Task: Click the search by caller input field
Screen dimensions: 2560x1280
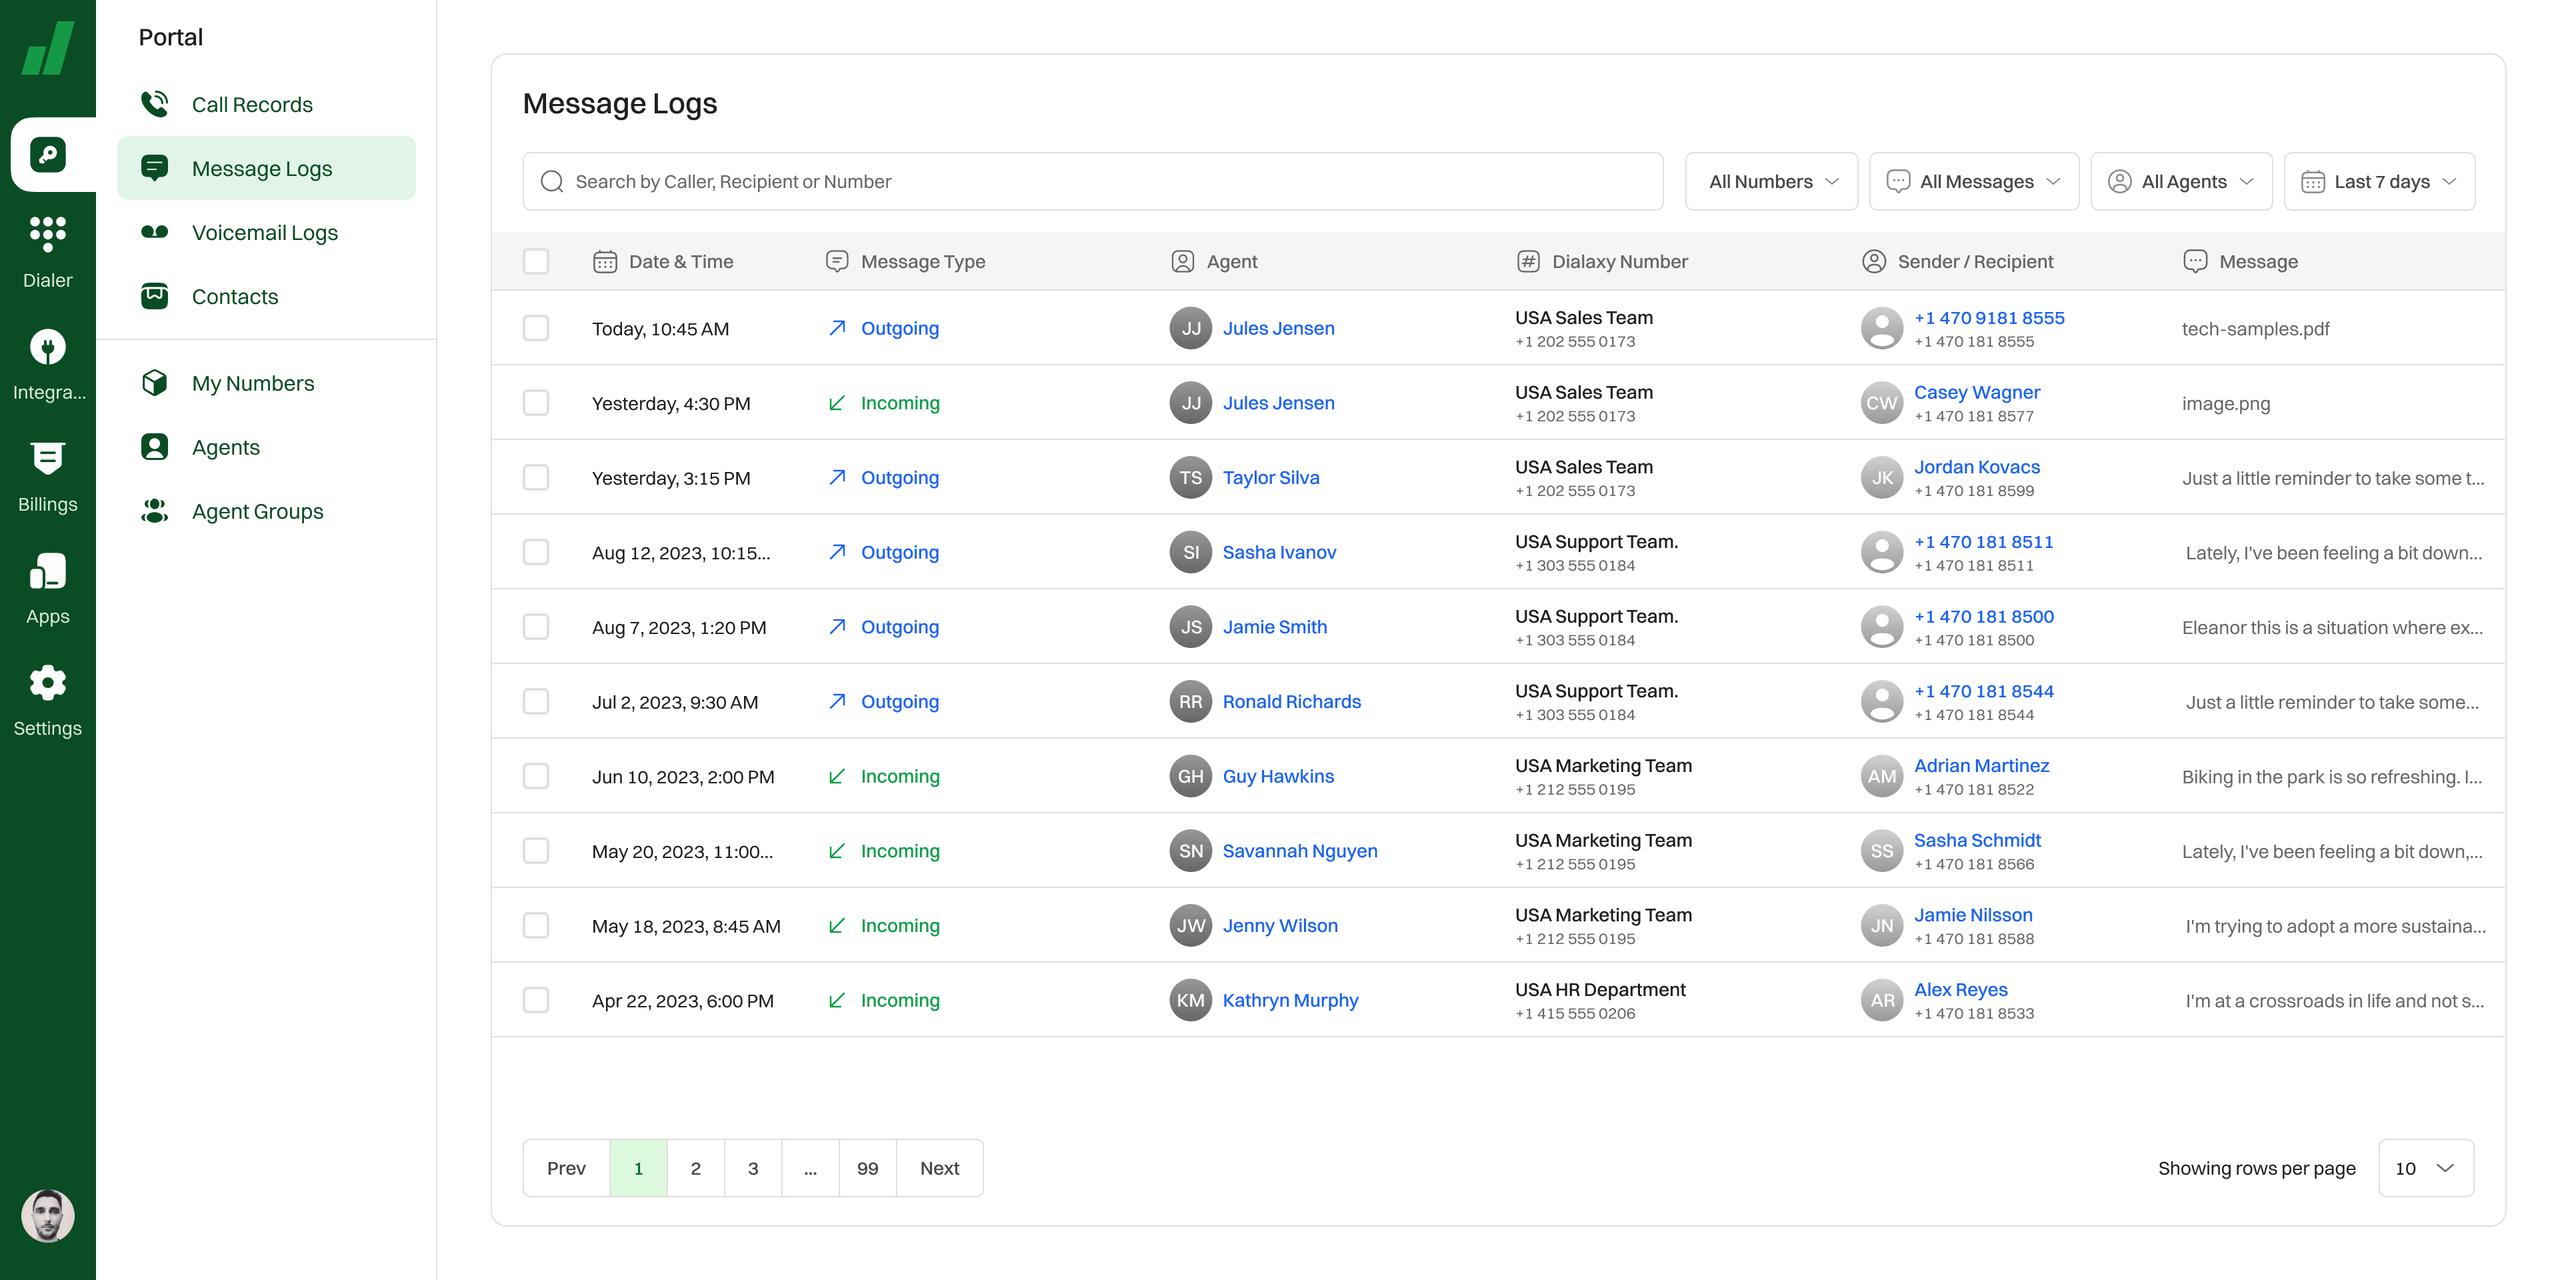Action: (1092, 182)
